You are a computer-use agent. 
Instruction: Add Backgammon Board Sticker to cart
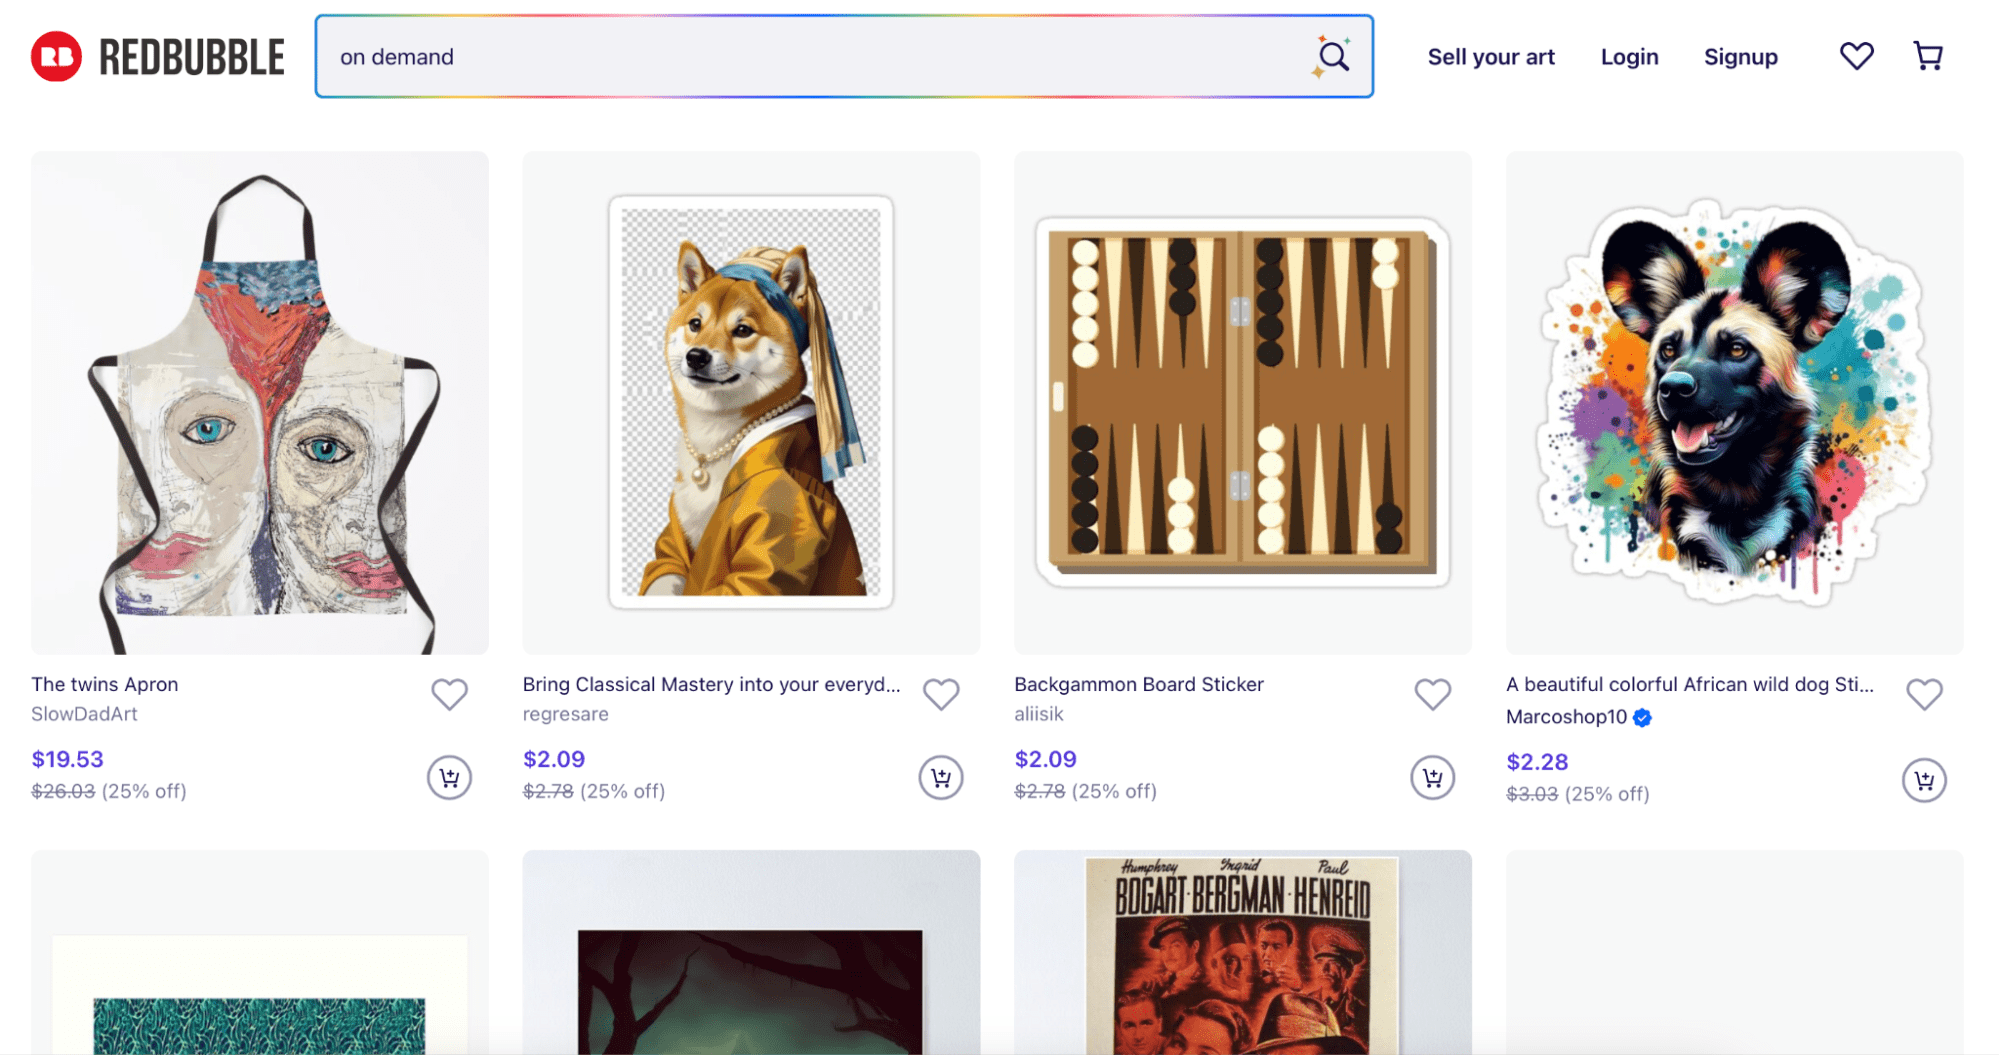pyautogui.click(x=1432, y=777)
